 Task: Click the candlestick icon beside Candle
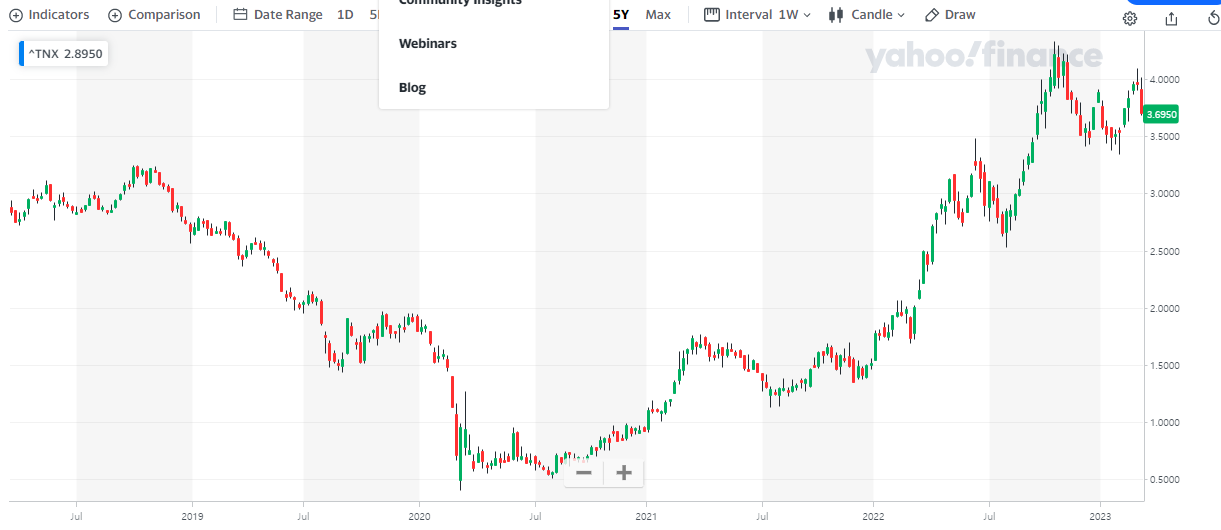click(x=836, y=15)
